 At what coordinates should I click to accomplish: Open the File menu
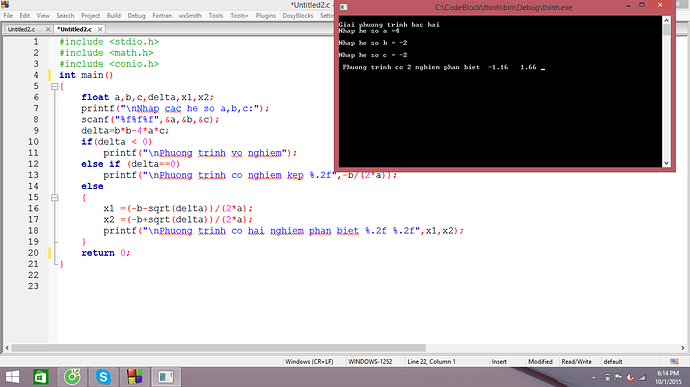8,15
